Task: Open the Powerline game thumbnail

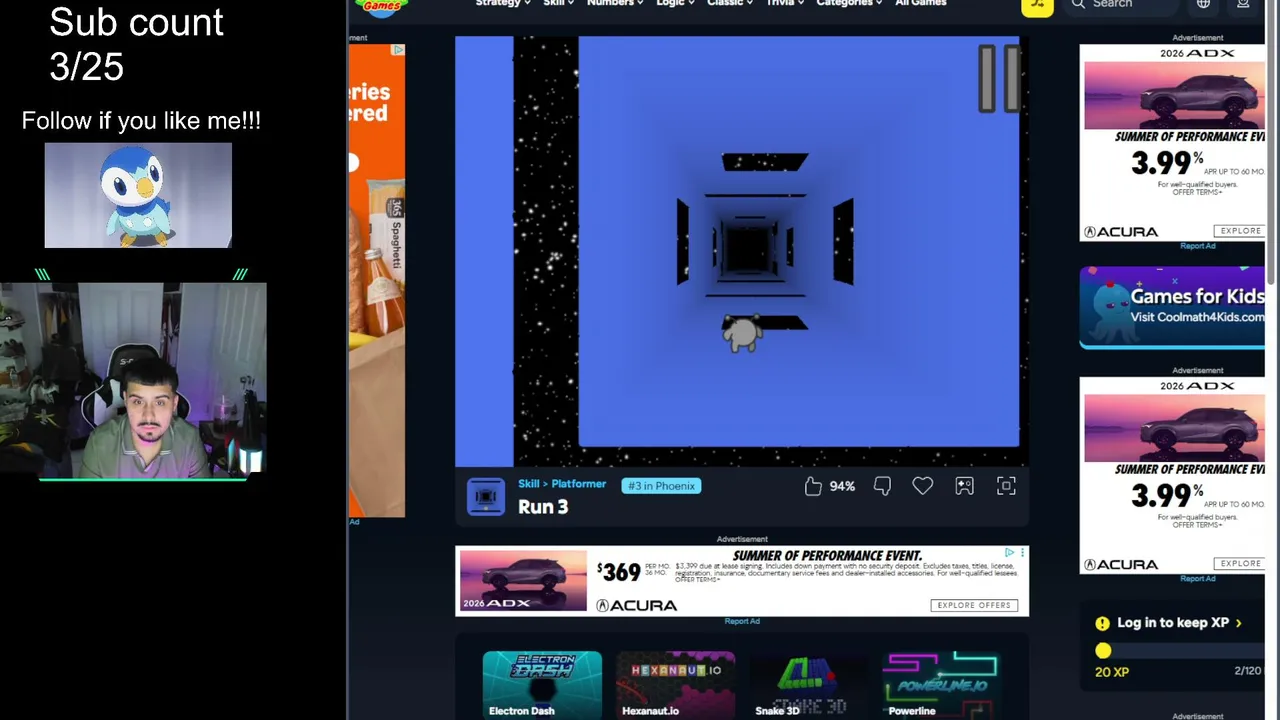Action: pos(941,685)
